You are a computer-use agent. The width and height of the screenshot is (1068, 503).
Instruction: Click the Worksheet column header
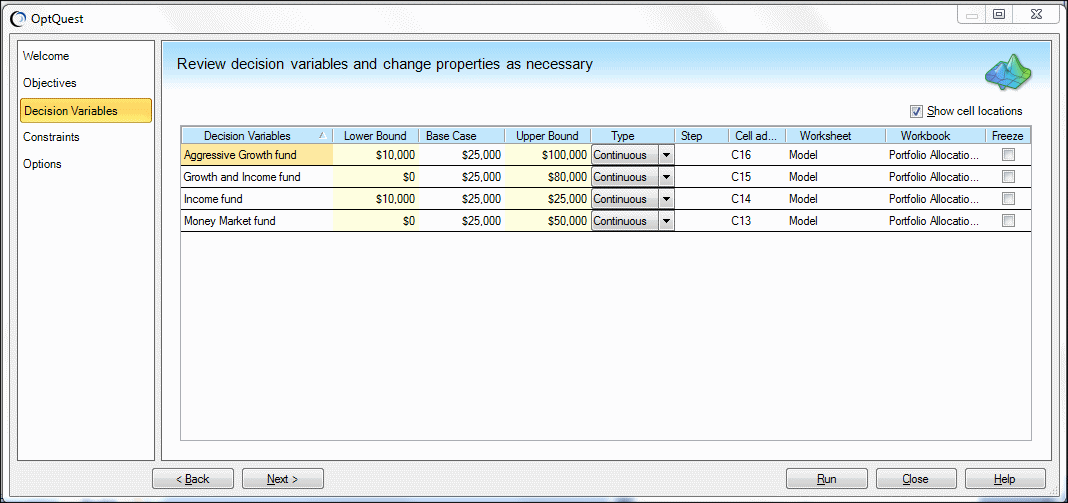click(x=836, y=136)
